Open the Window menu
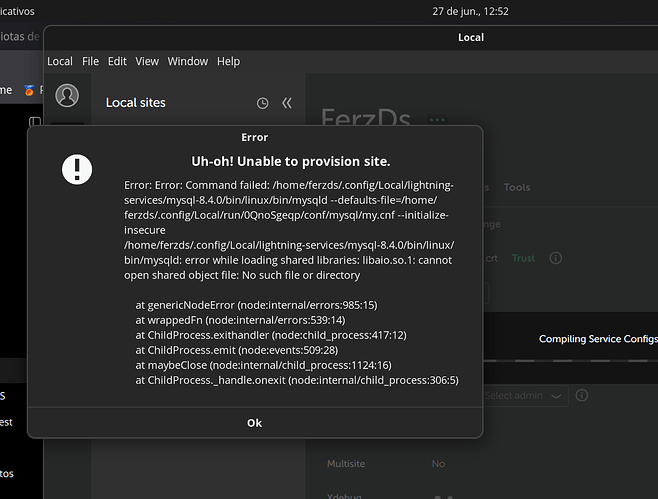Image resolution: width=658 pixels, height=499 pixels. pos(188,61)
